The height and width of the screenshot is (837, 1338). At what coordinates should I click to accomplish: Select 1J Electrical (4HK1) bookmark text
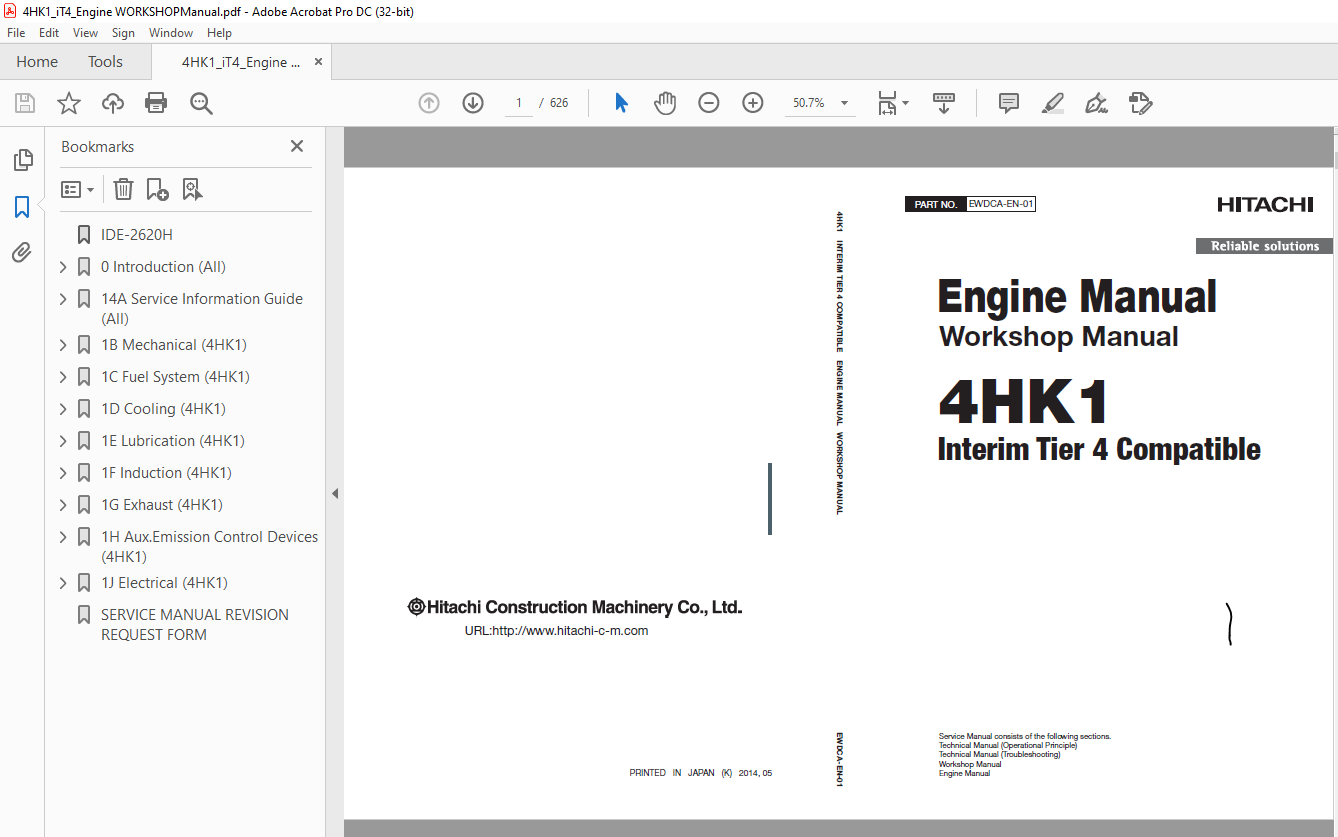[164, 583]
